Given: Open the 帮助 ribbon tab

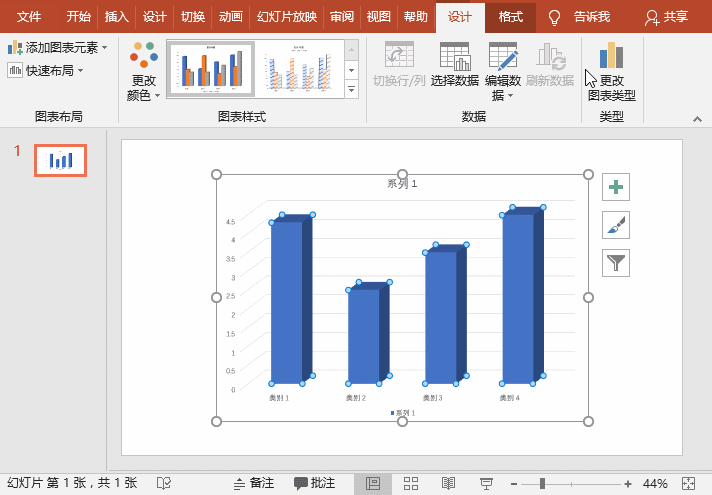Looking at the screenshot, I should click(415, 17).
